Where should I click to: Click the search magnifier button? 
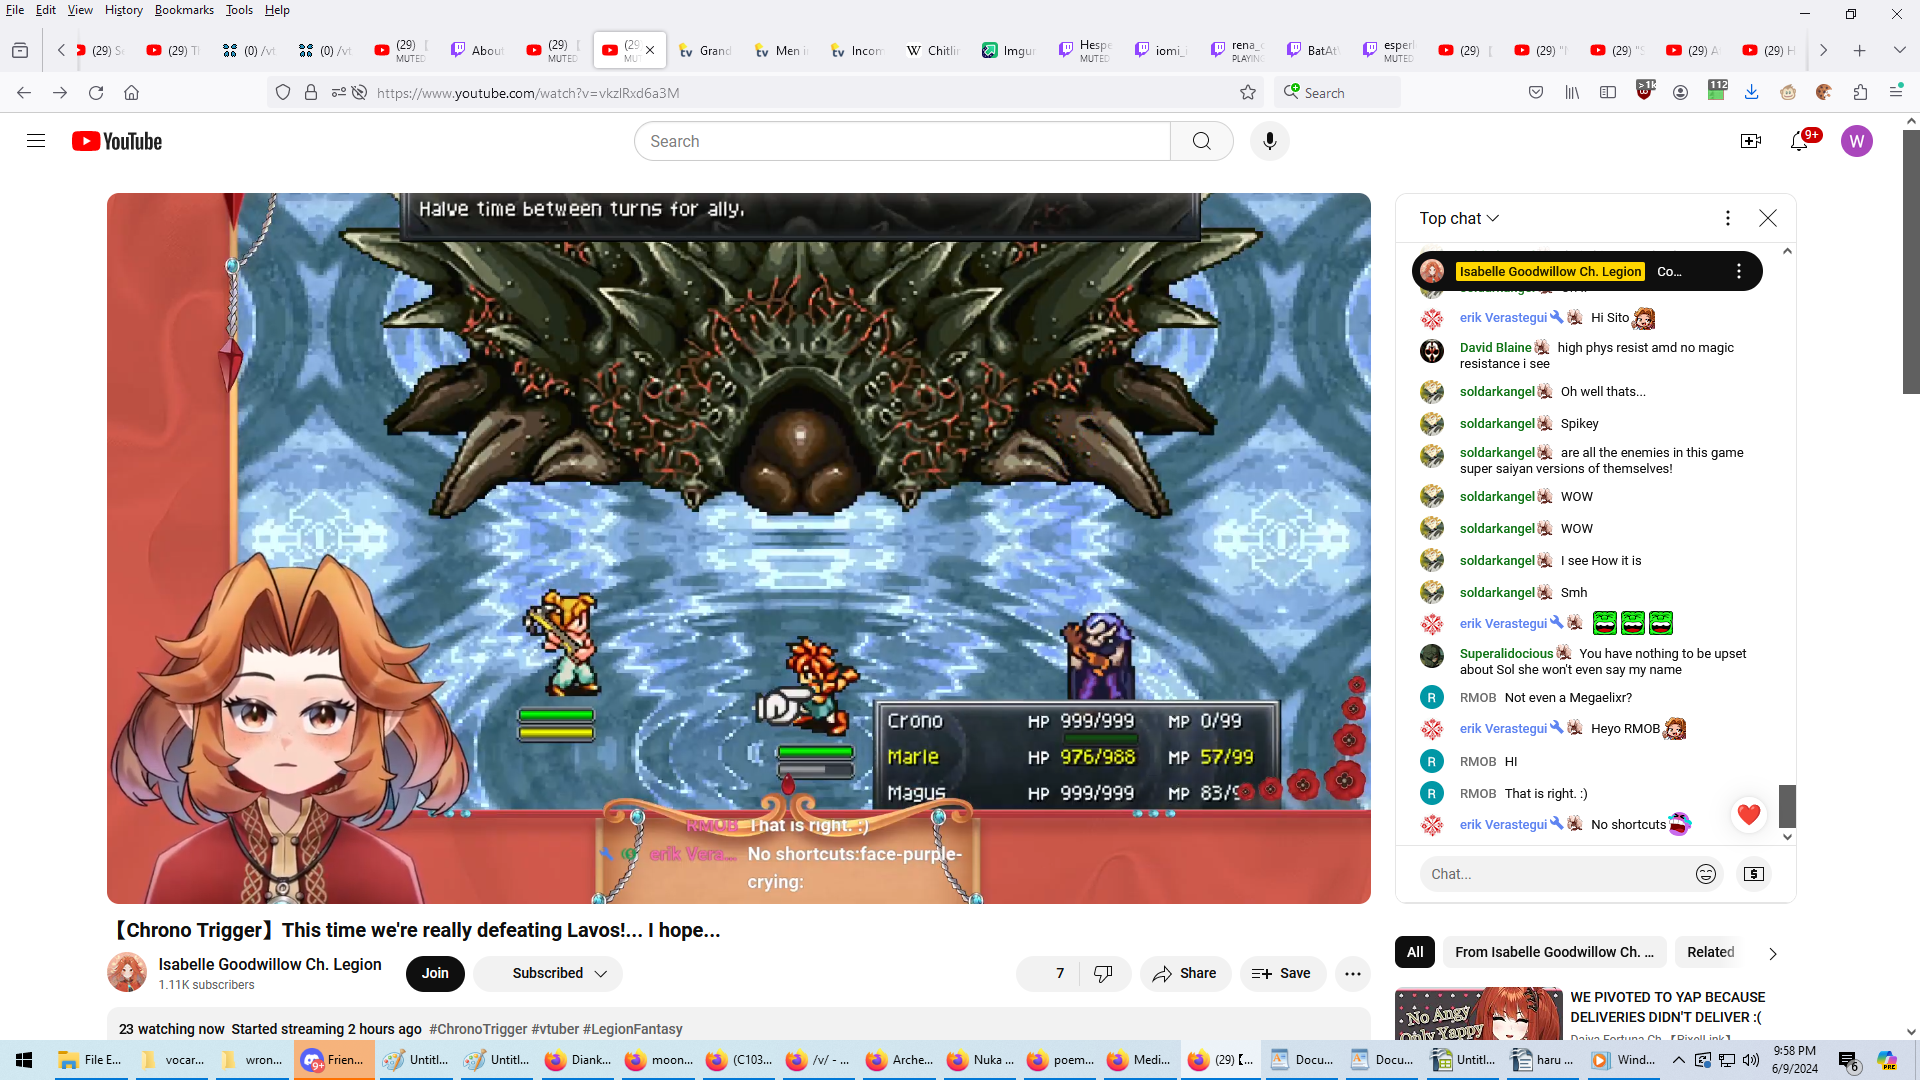pyautogui.click(x=1201, y=141)
